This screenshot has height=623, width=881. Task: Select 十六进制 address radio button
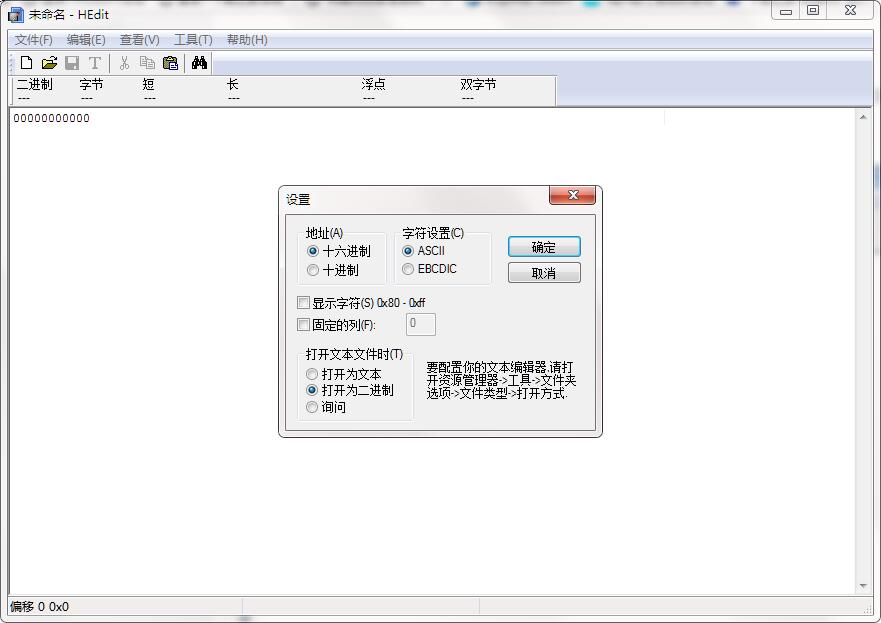(339, 251)
